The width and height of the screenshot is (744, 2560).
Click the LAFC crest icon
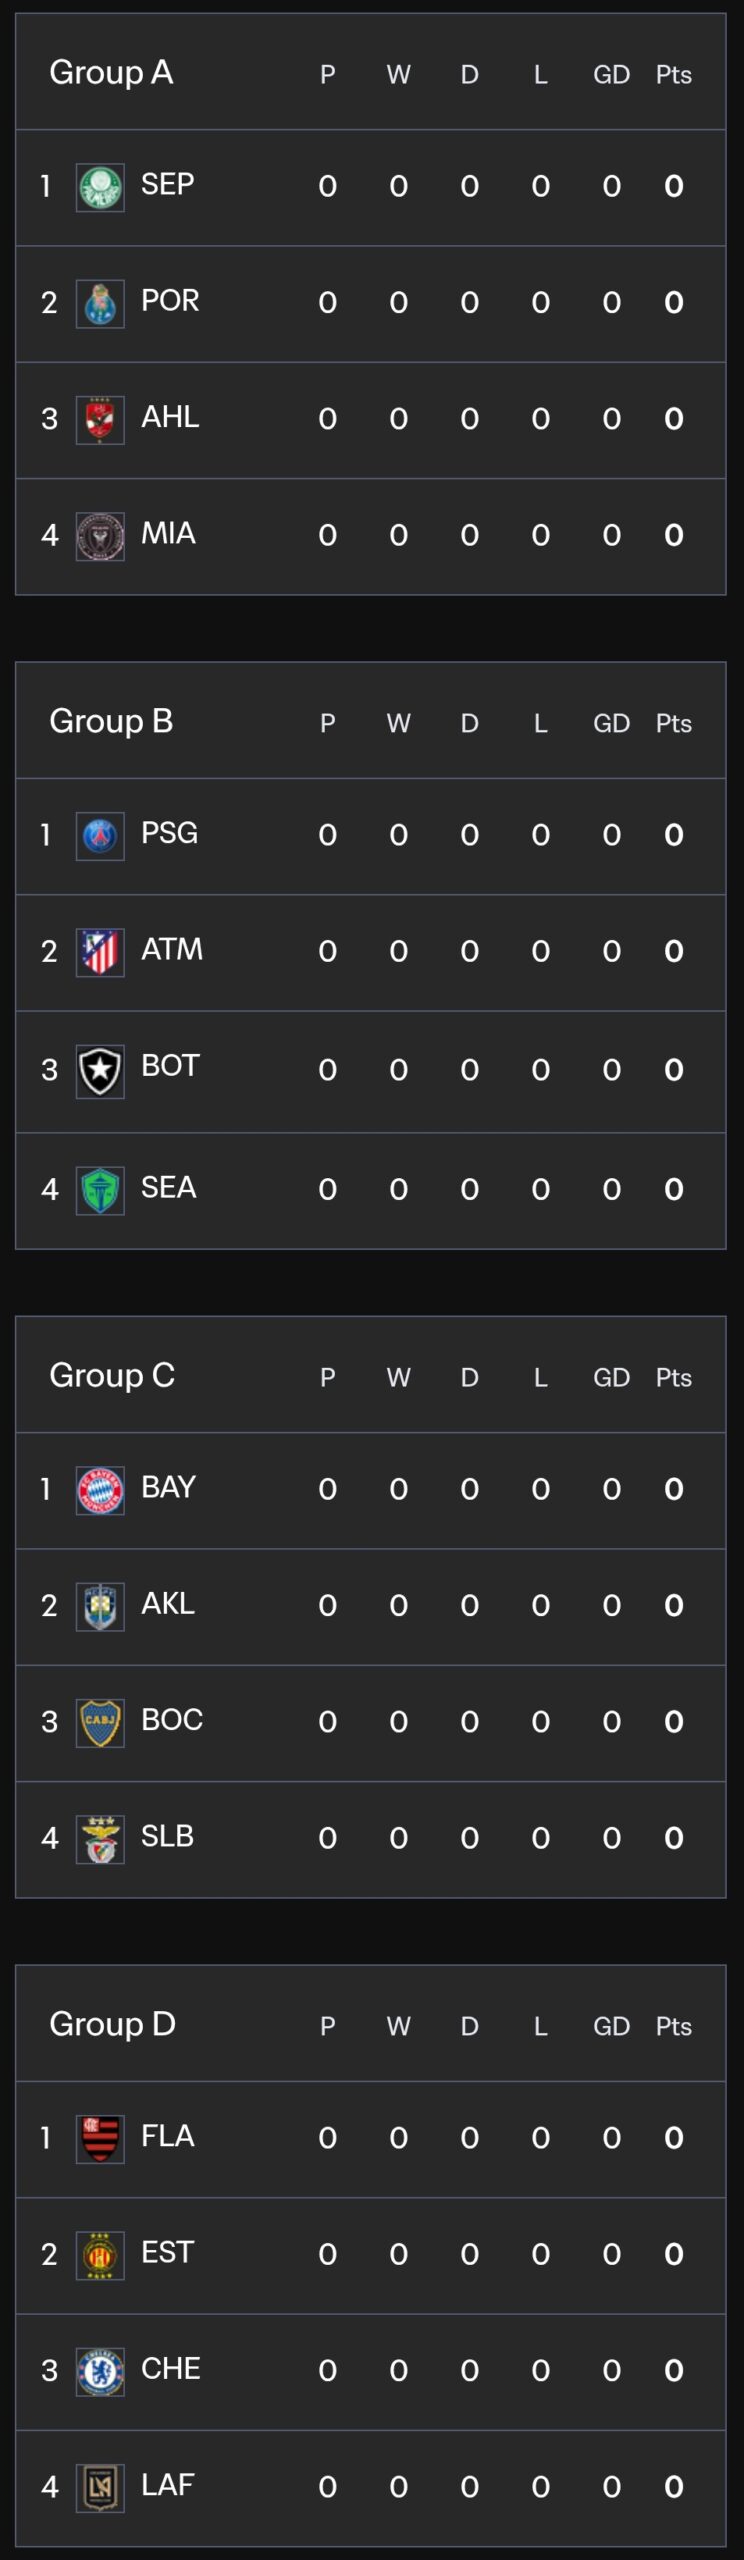click(100, 2488)
